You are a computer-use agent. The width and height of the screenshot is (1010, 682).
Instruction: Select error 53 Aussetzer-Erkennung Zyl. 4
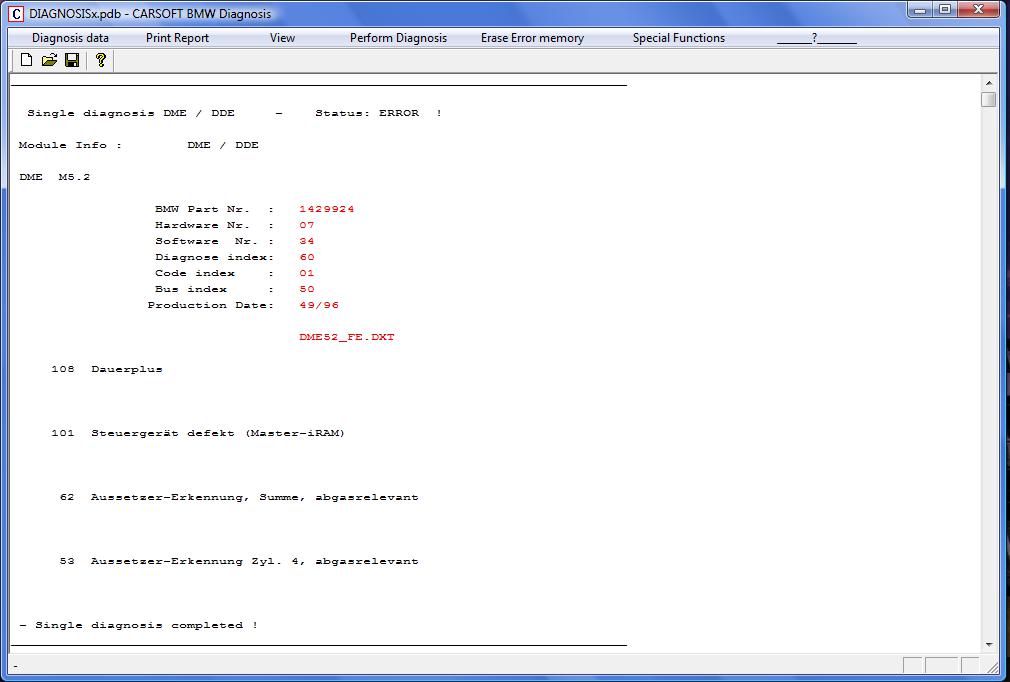239,562
